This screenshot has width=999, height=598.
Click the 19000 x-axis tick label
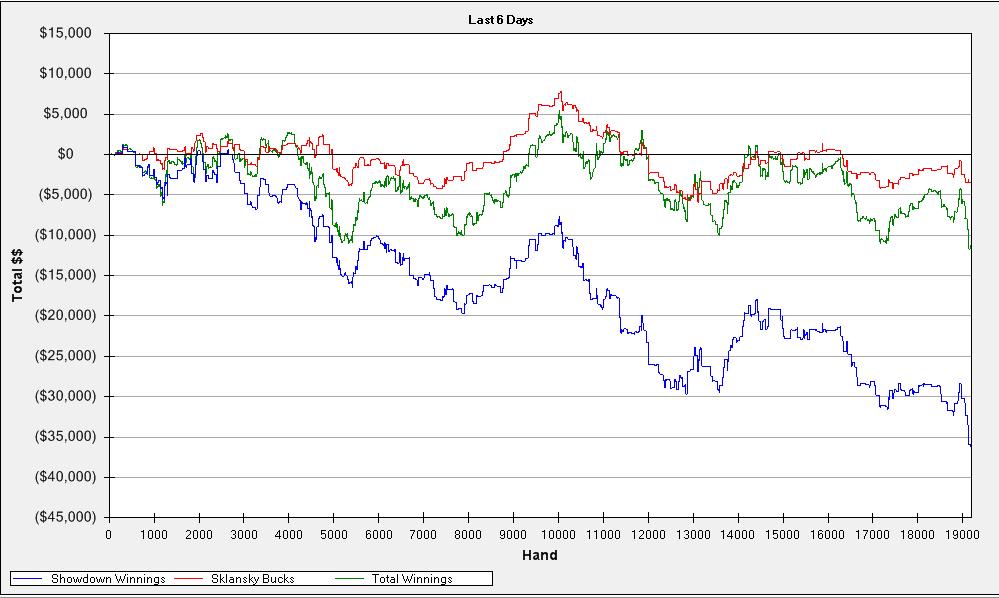962,534
